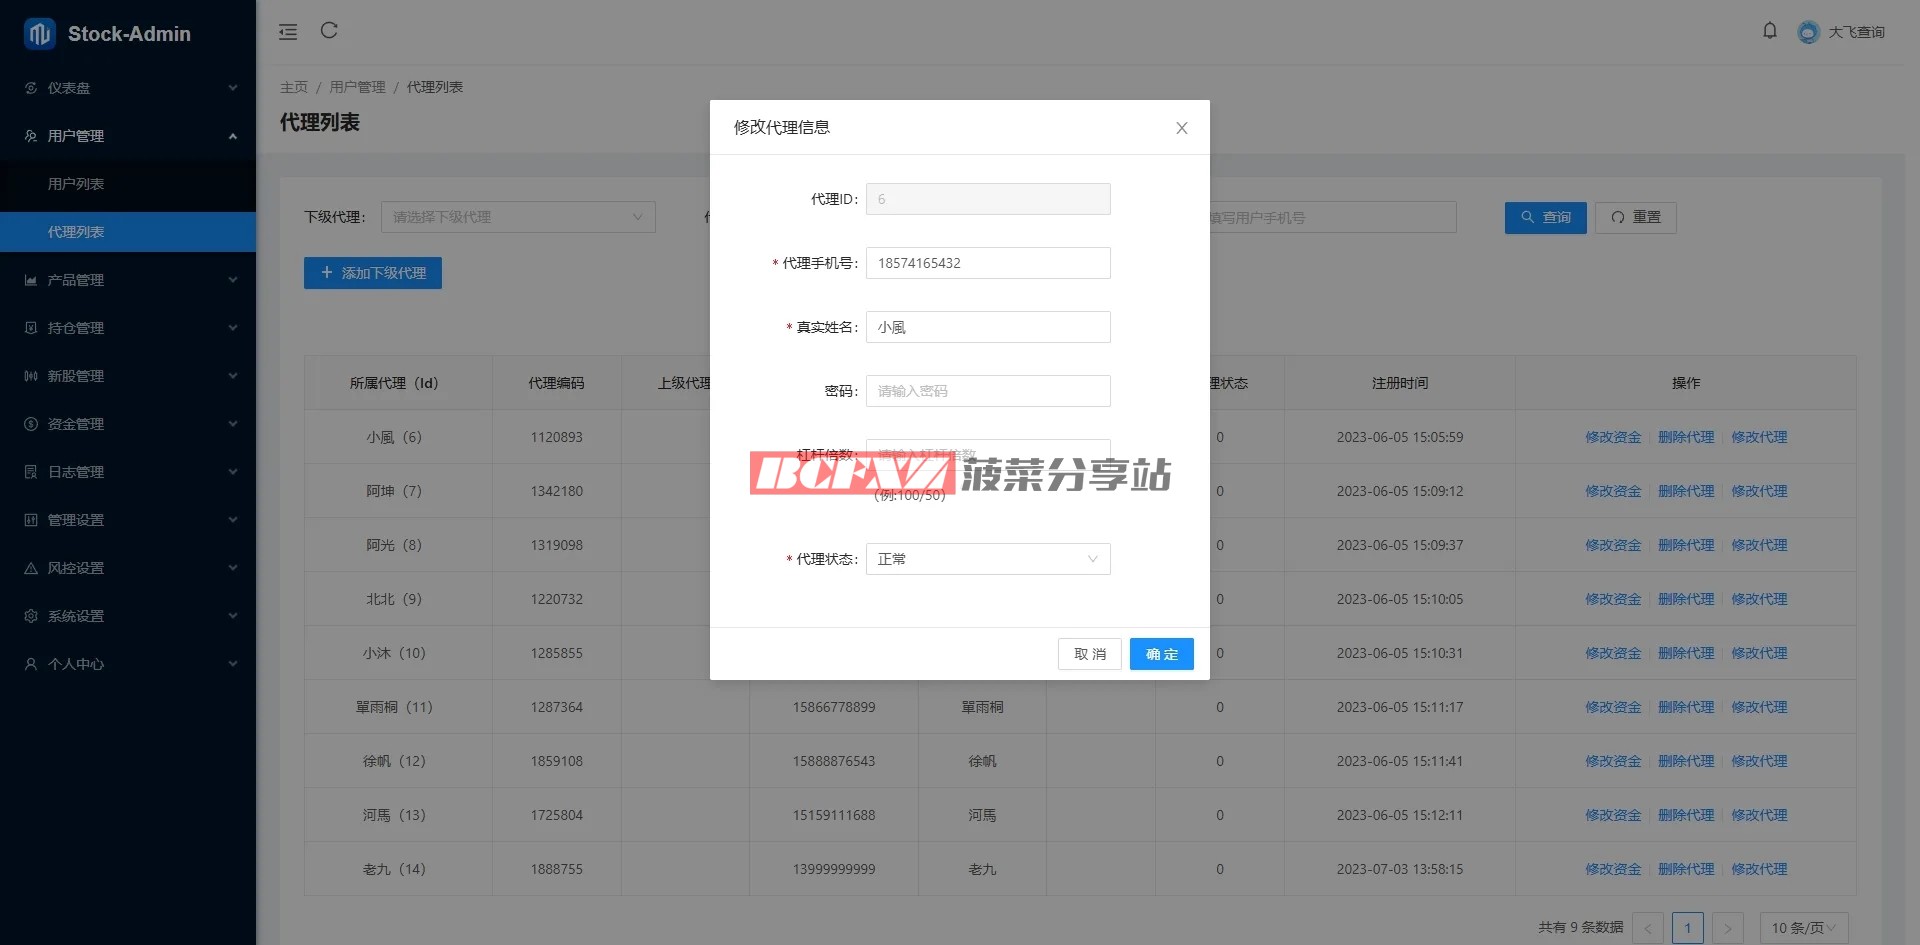Click the notification bell icon

pyautogui.click(x=1769, y=31)
